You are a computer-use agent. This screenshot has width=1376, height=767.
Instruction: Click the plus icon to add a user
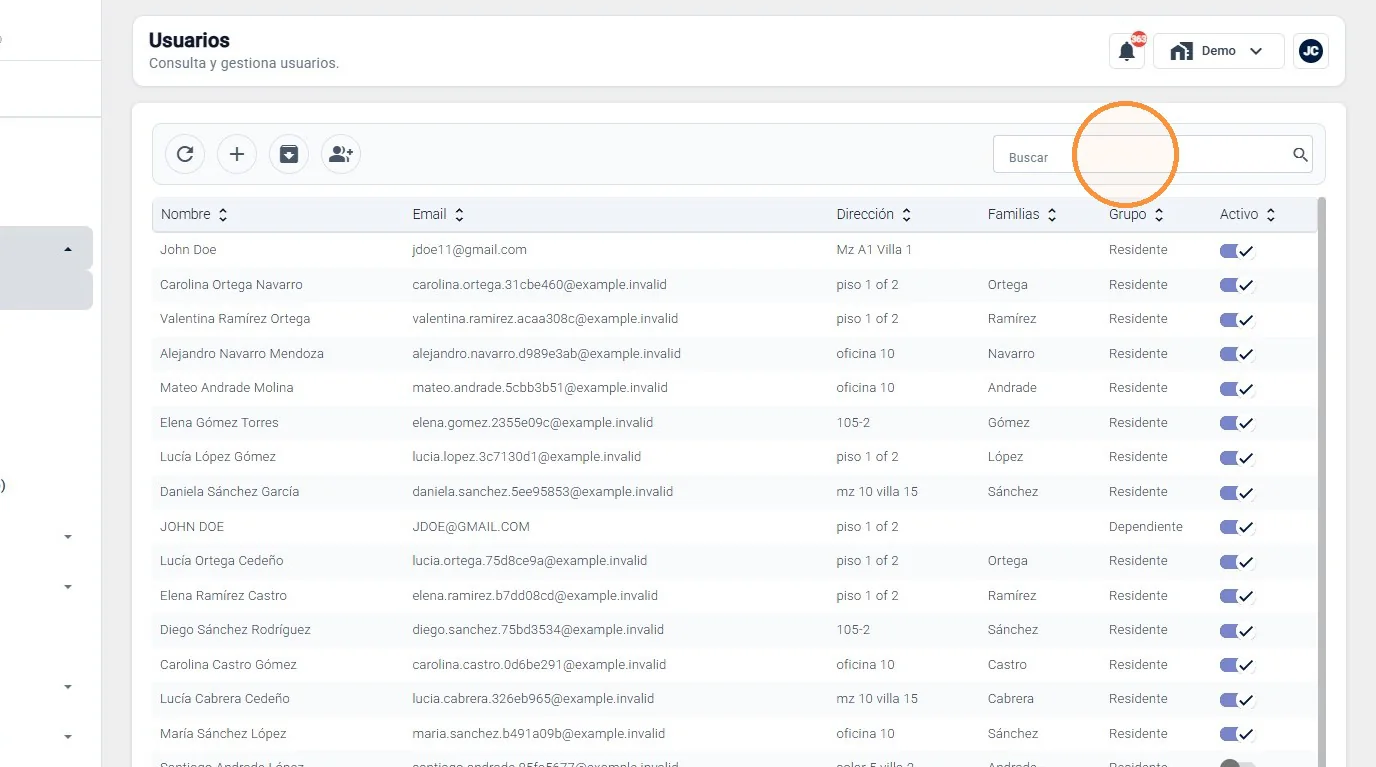coord(237,154)
